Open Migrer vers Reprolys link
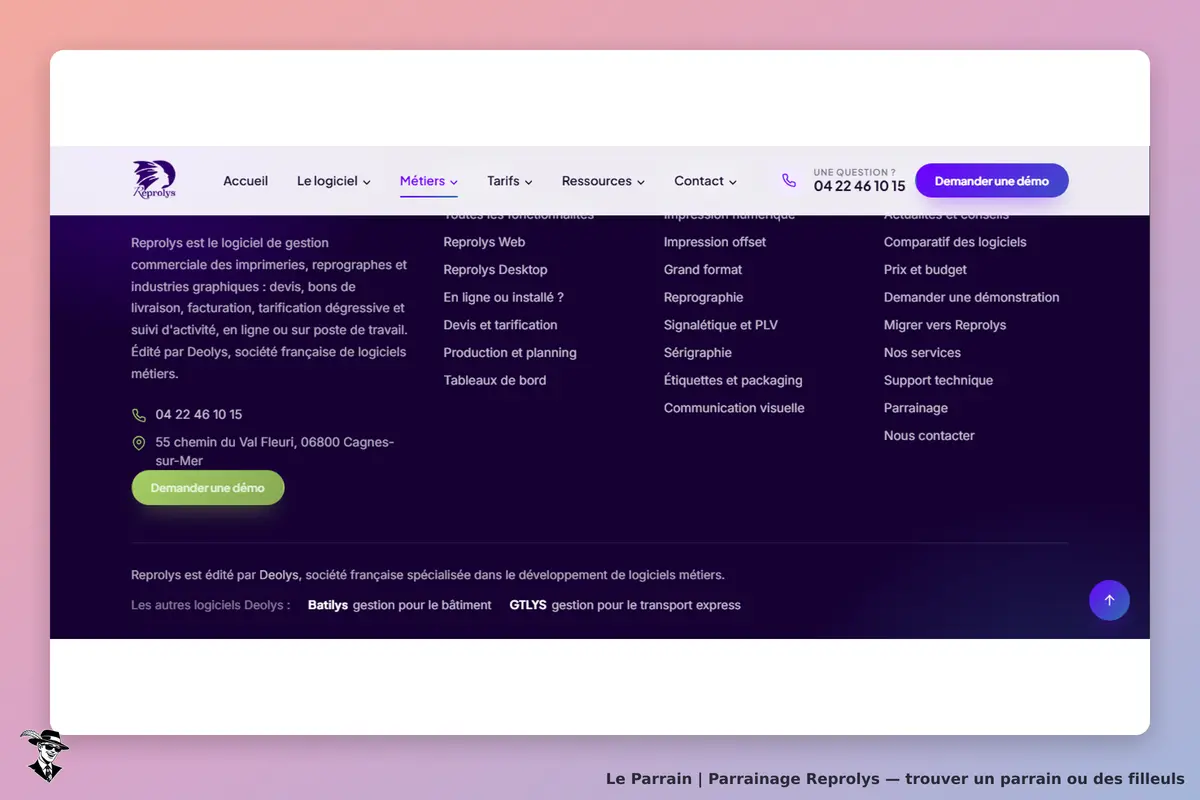 945,325
